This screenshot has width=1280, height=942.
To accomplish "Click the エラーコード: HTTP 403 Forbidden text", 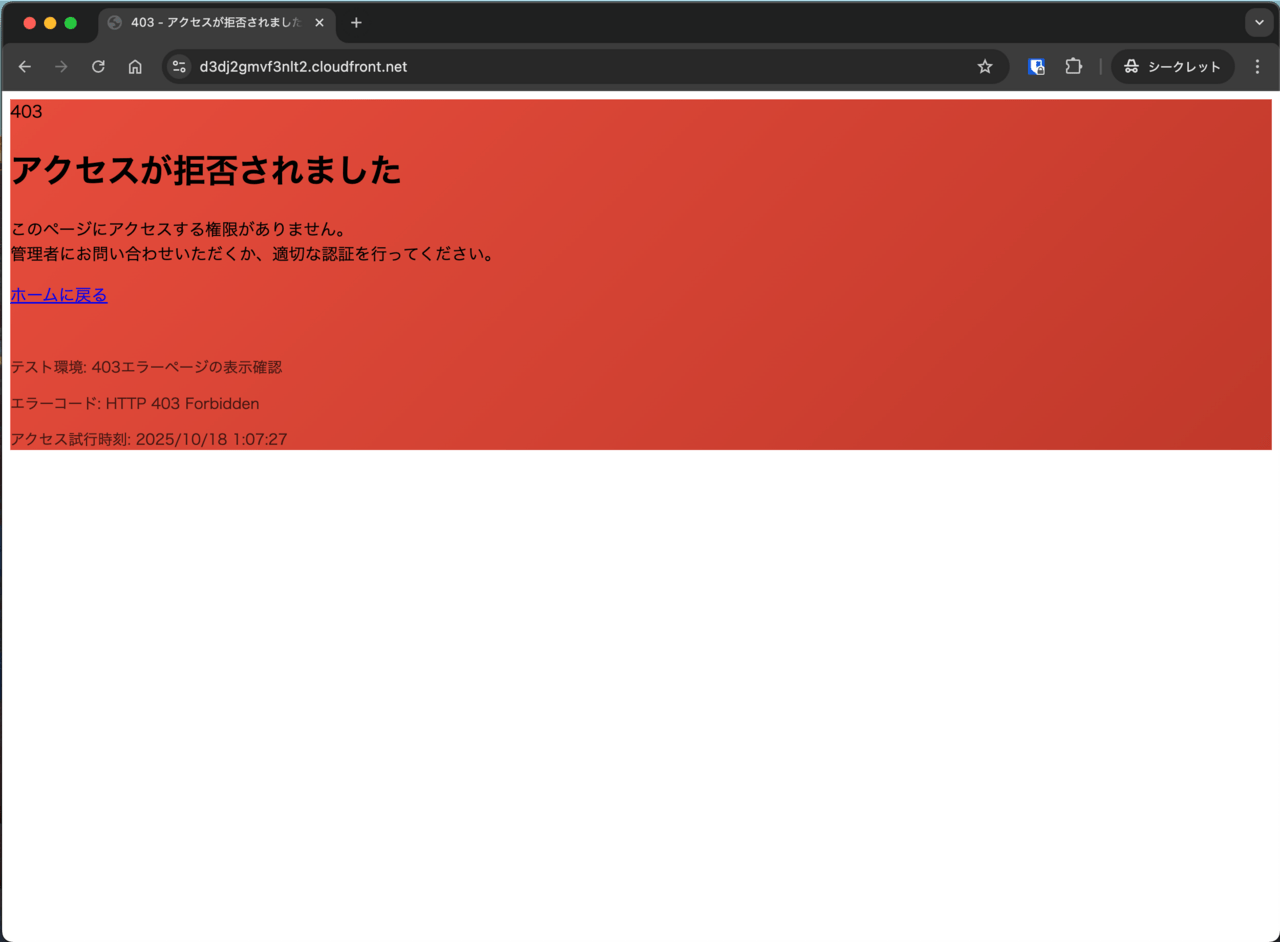I will (x=135, y=404).
